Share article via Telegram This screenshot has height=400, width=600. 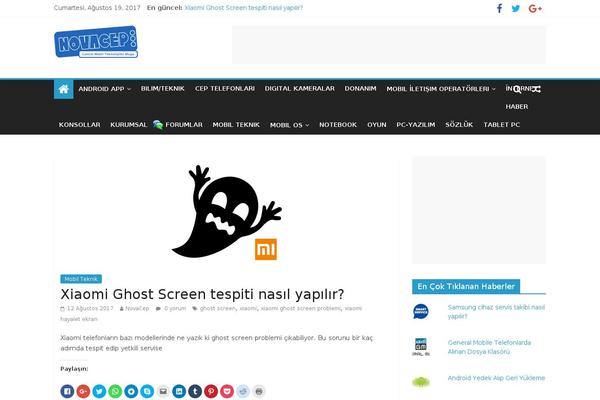(x=131, y=391)
